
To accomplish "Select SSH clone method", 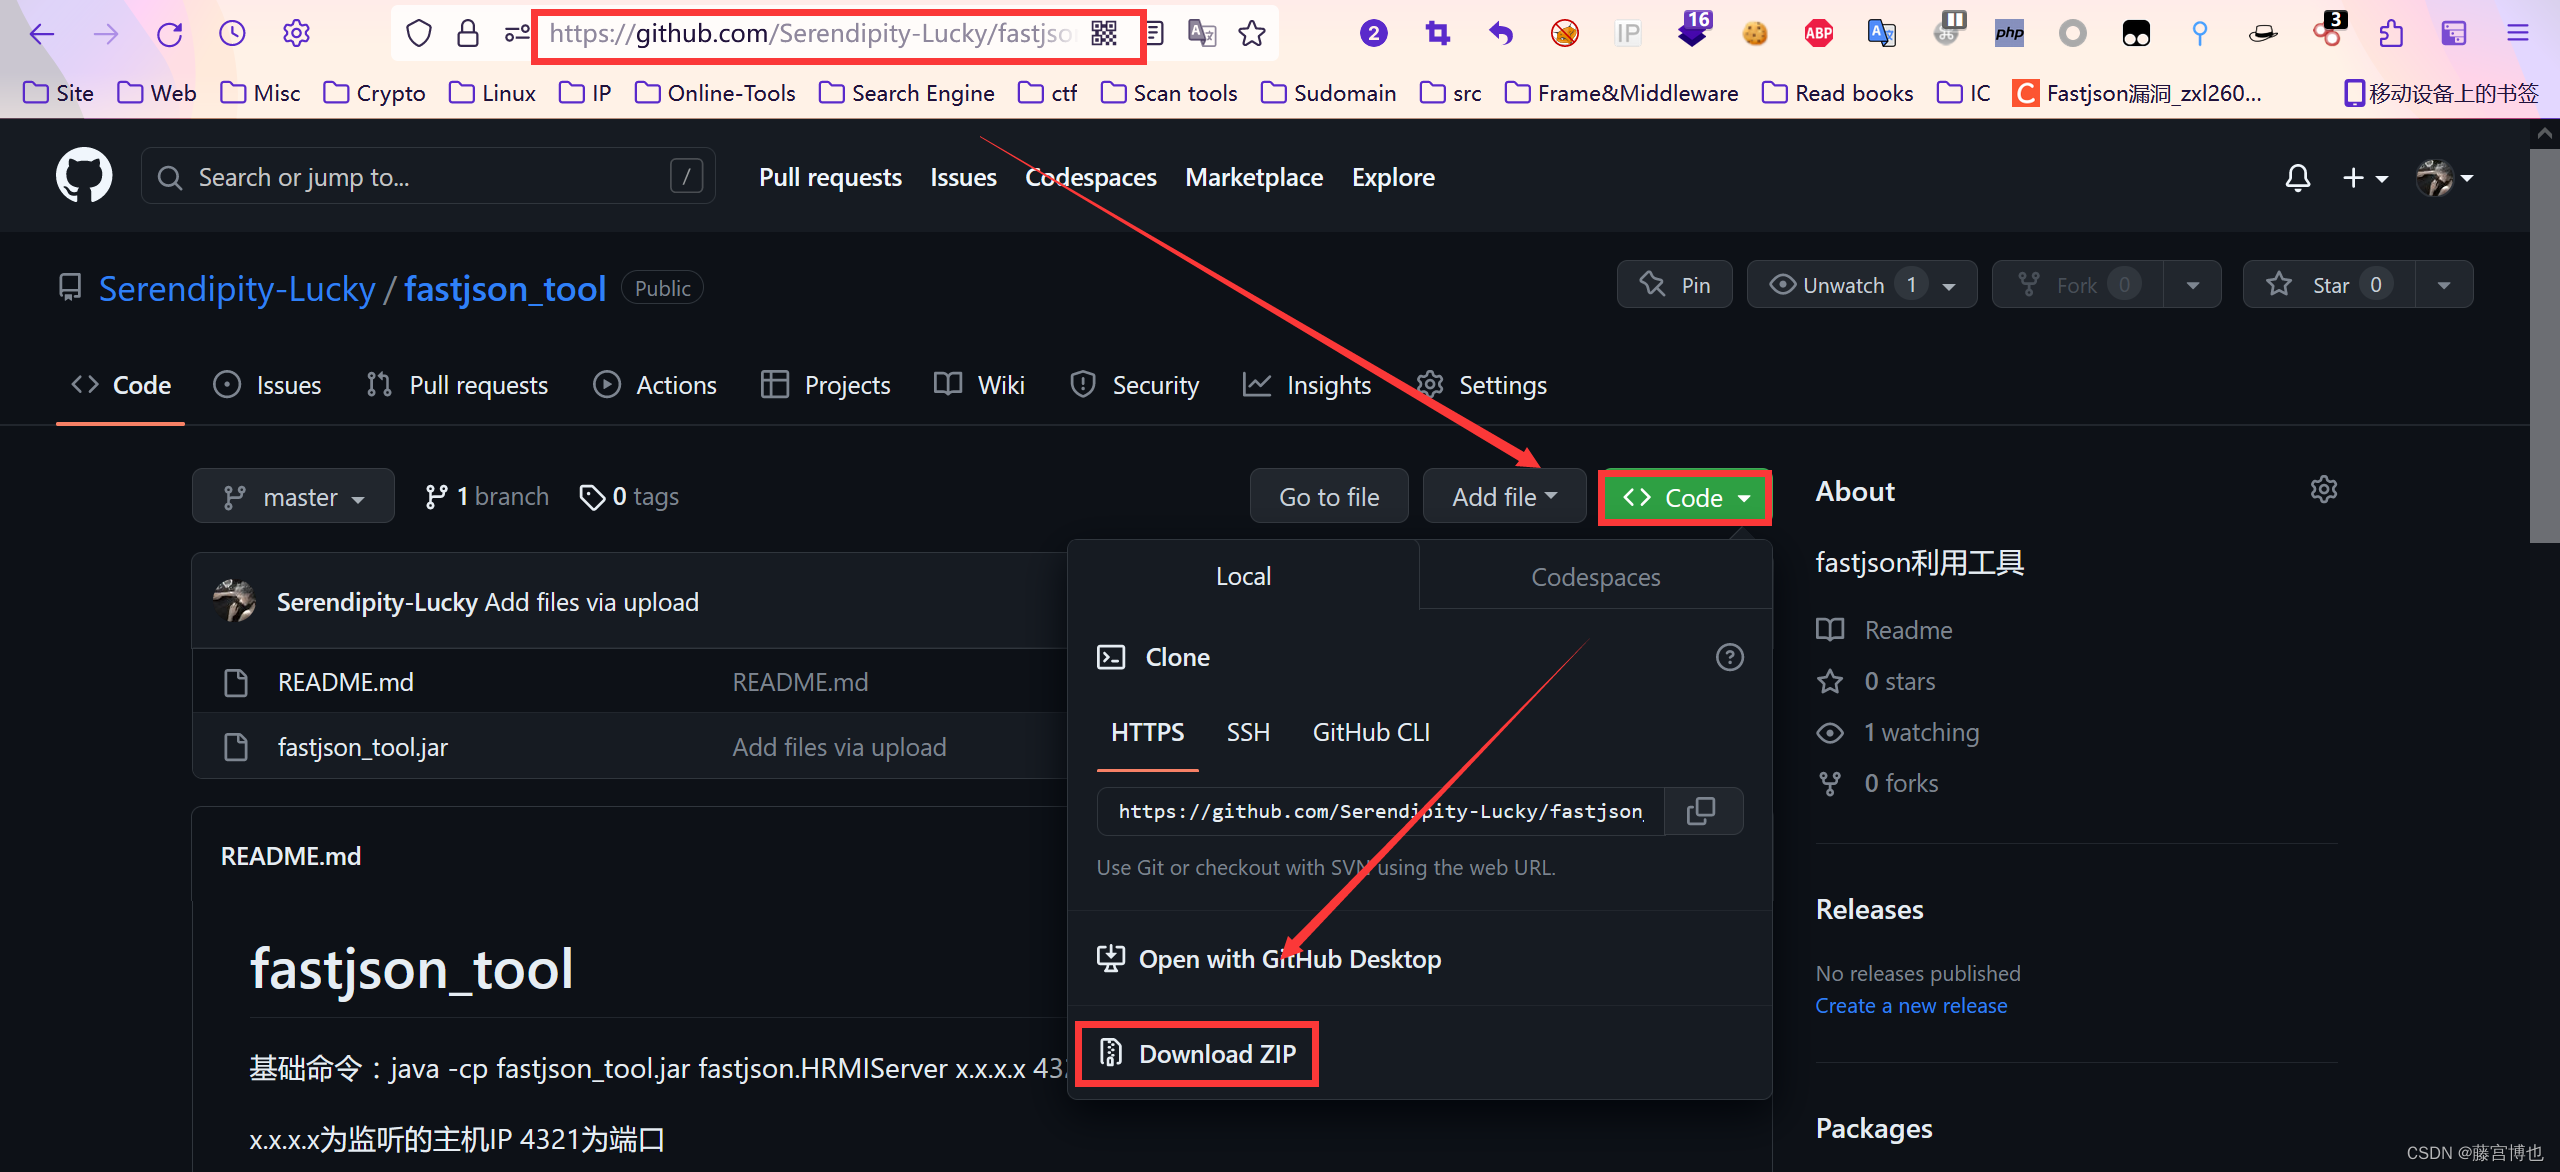I will (1248, 732).
